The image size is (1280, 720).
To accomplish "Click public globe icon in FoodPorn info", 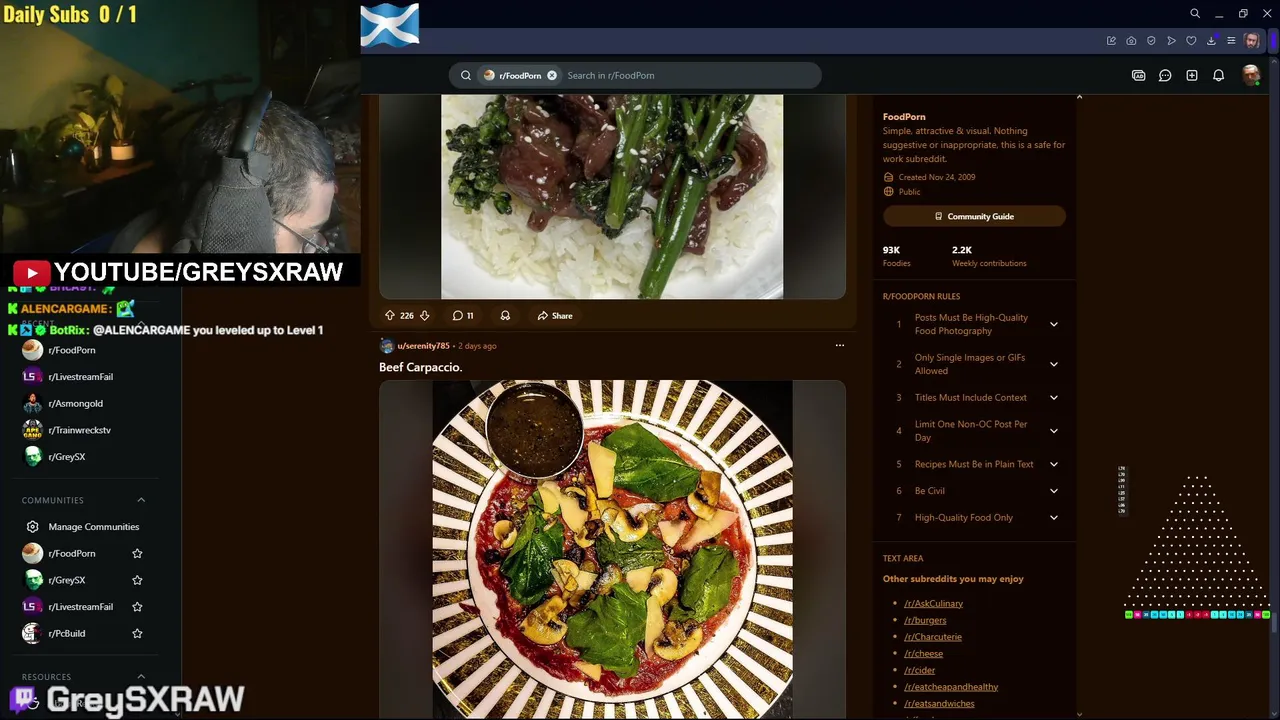I will click(x=888, y=192).
